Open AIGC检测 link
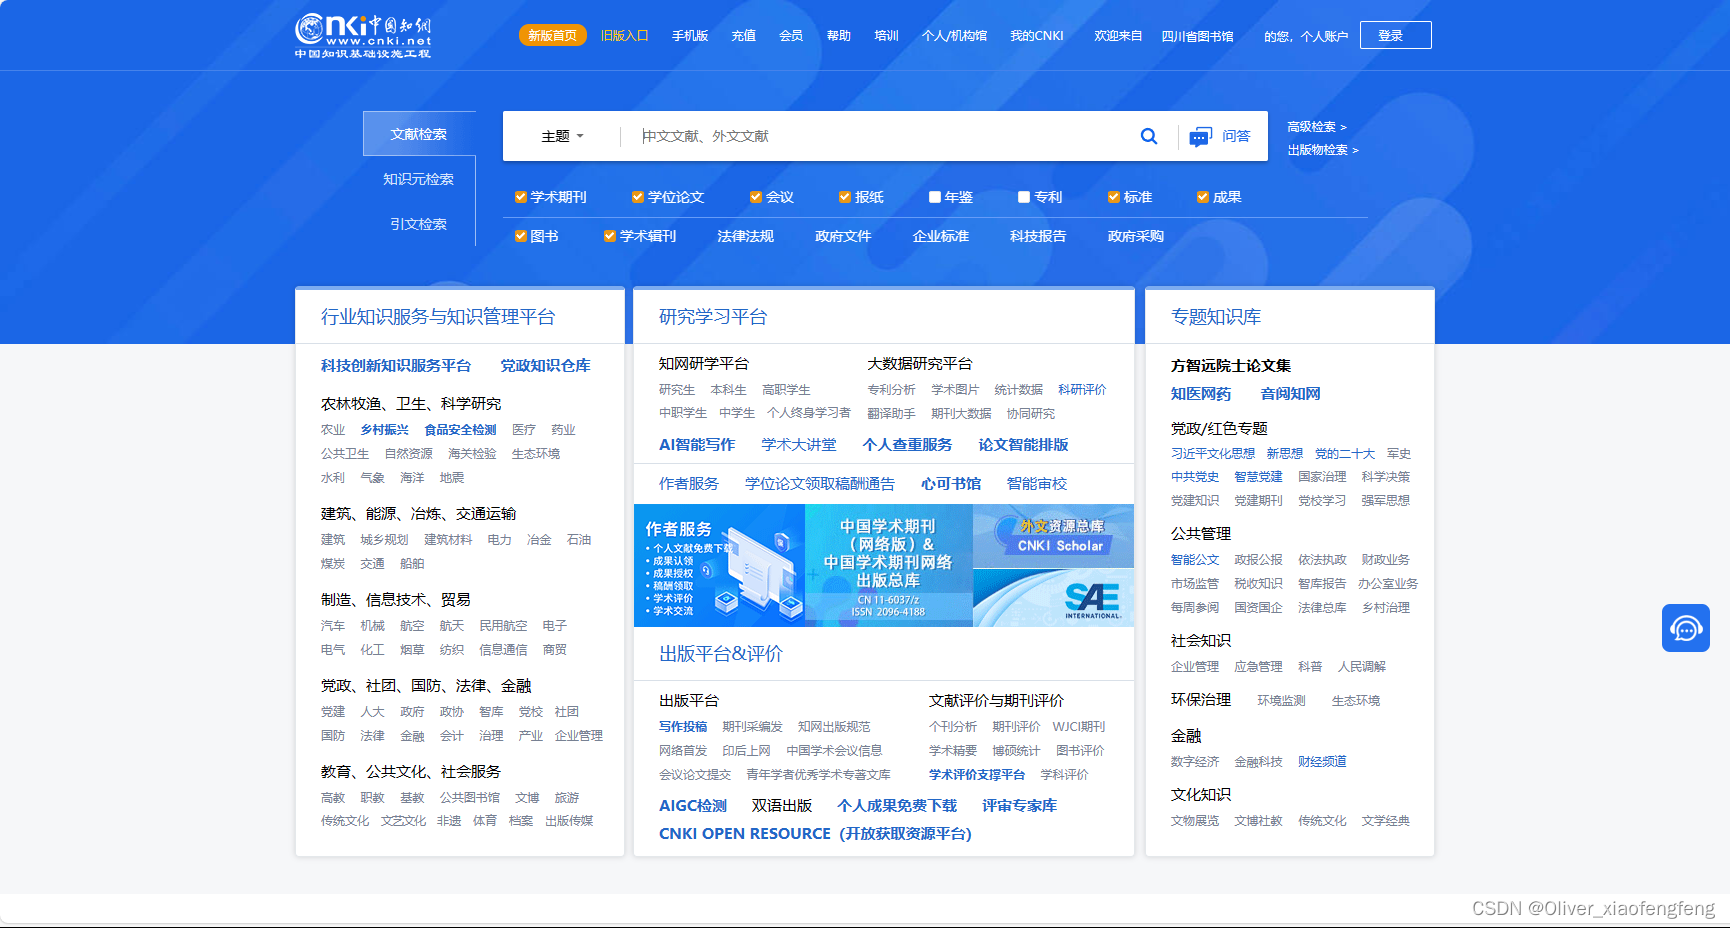Screen dimensions: 1730x928 (x=693, y=805)
